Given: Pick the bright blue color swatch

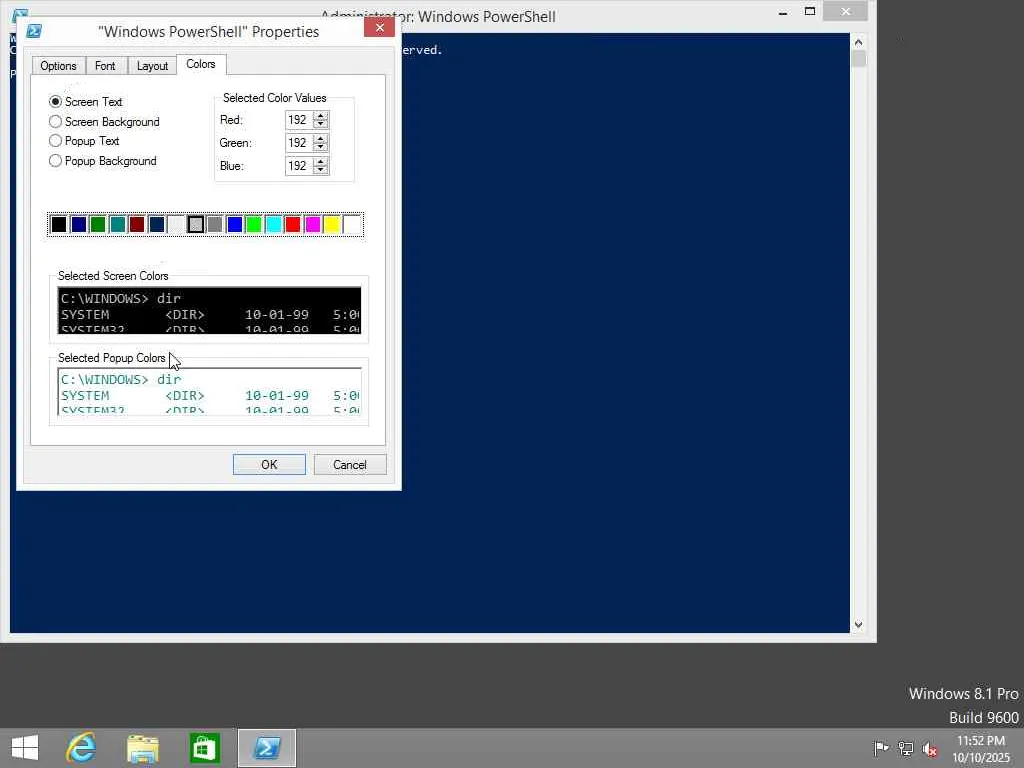Looking at the screenshot, I should (x=234, y=225).
